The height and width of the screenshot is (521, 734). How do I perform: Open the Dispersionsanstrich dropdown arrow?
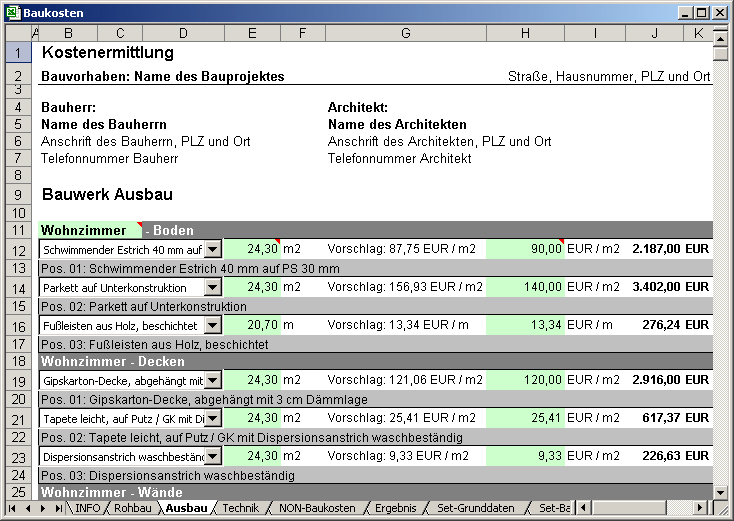click(213, 456)
